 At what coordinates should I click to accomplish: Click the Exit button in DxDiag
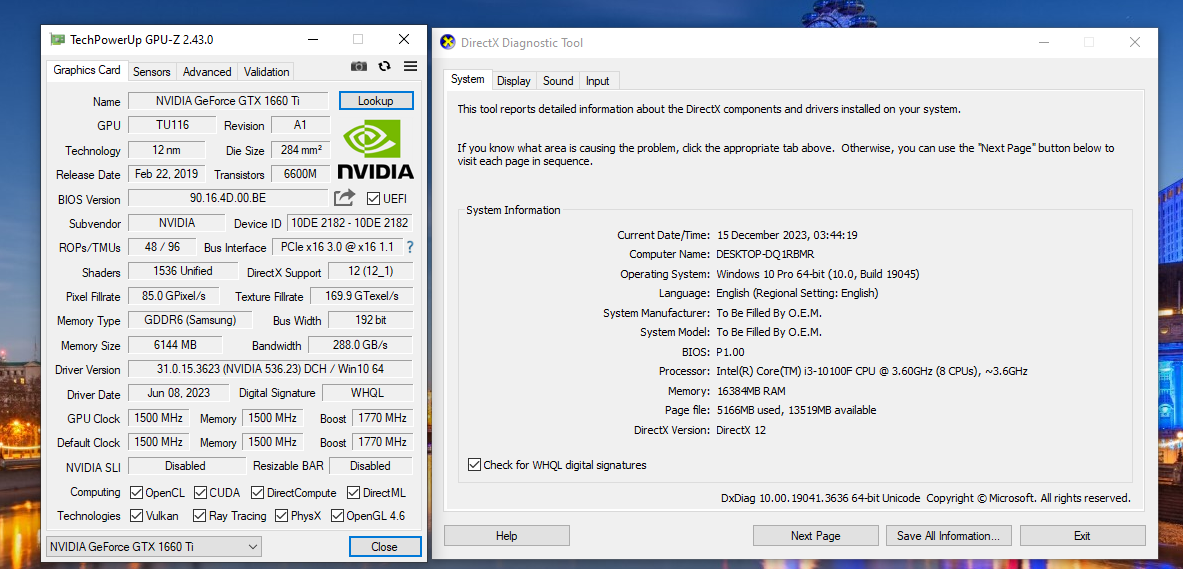1082,536
